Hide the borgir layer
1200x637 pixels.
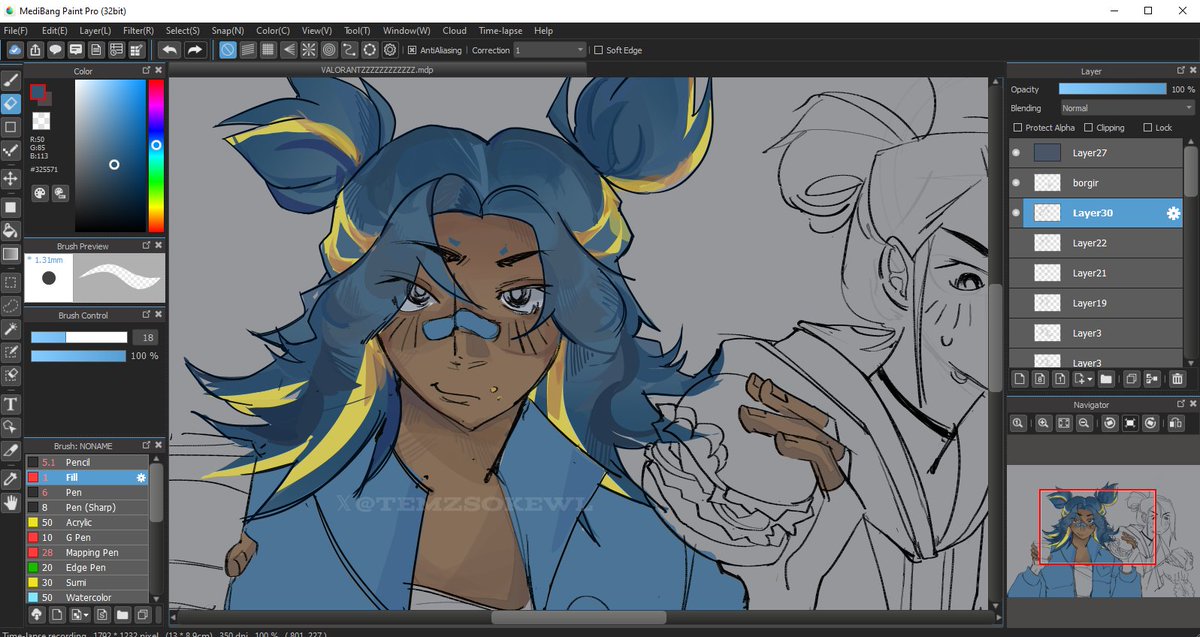[x=1016, y=183]
